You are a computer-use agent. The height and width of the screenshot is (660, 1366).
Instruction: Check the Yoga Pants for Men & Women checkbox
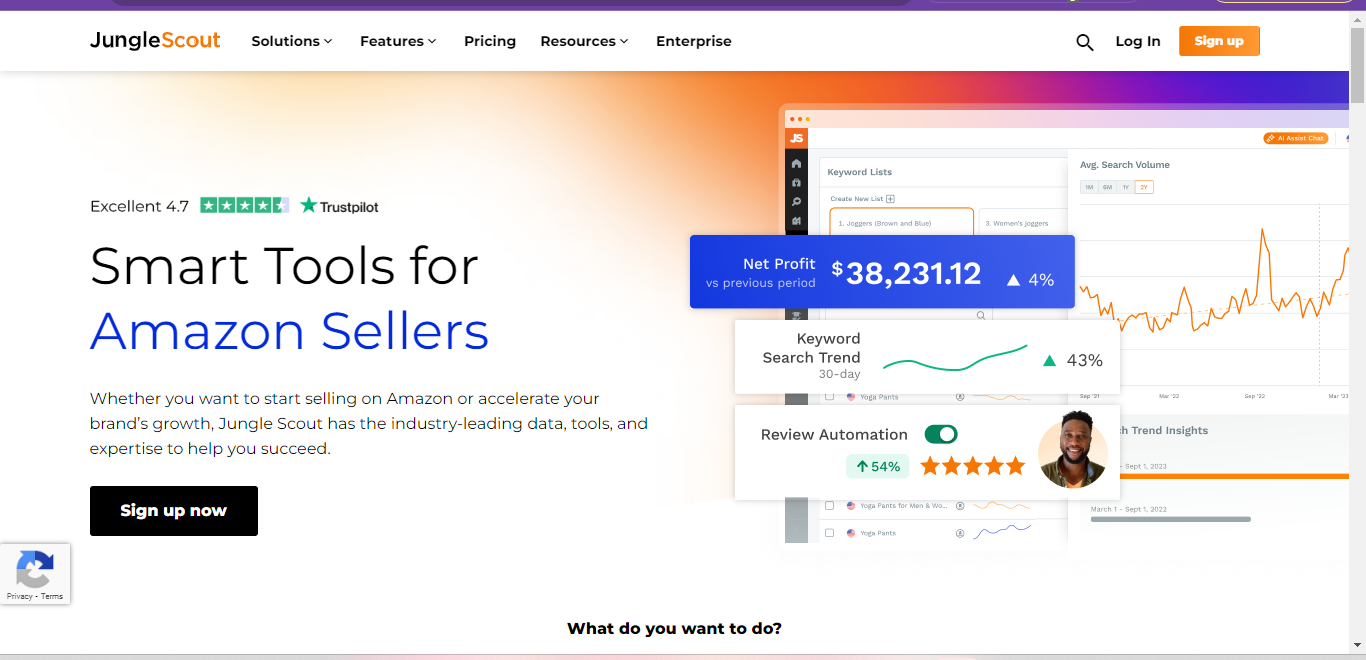829,506
